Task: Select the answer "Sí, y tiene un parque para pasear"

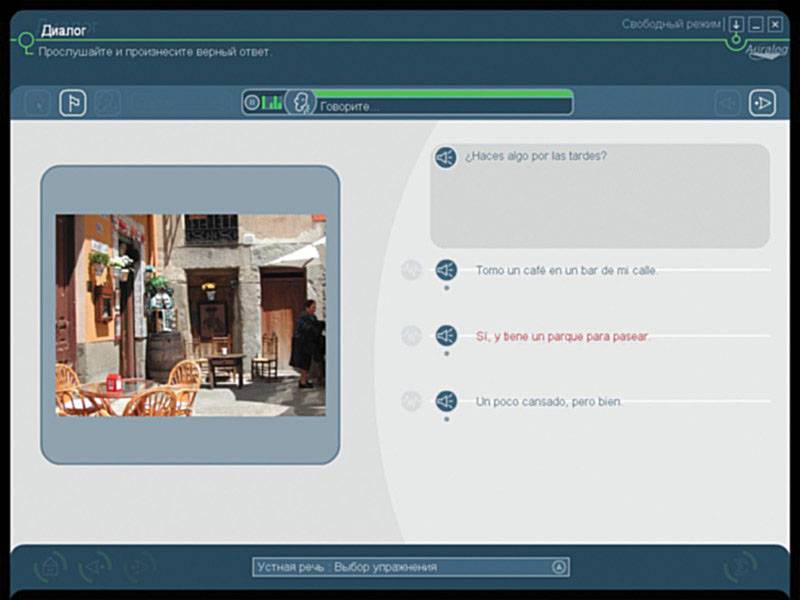Action: point(562,336)
